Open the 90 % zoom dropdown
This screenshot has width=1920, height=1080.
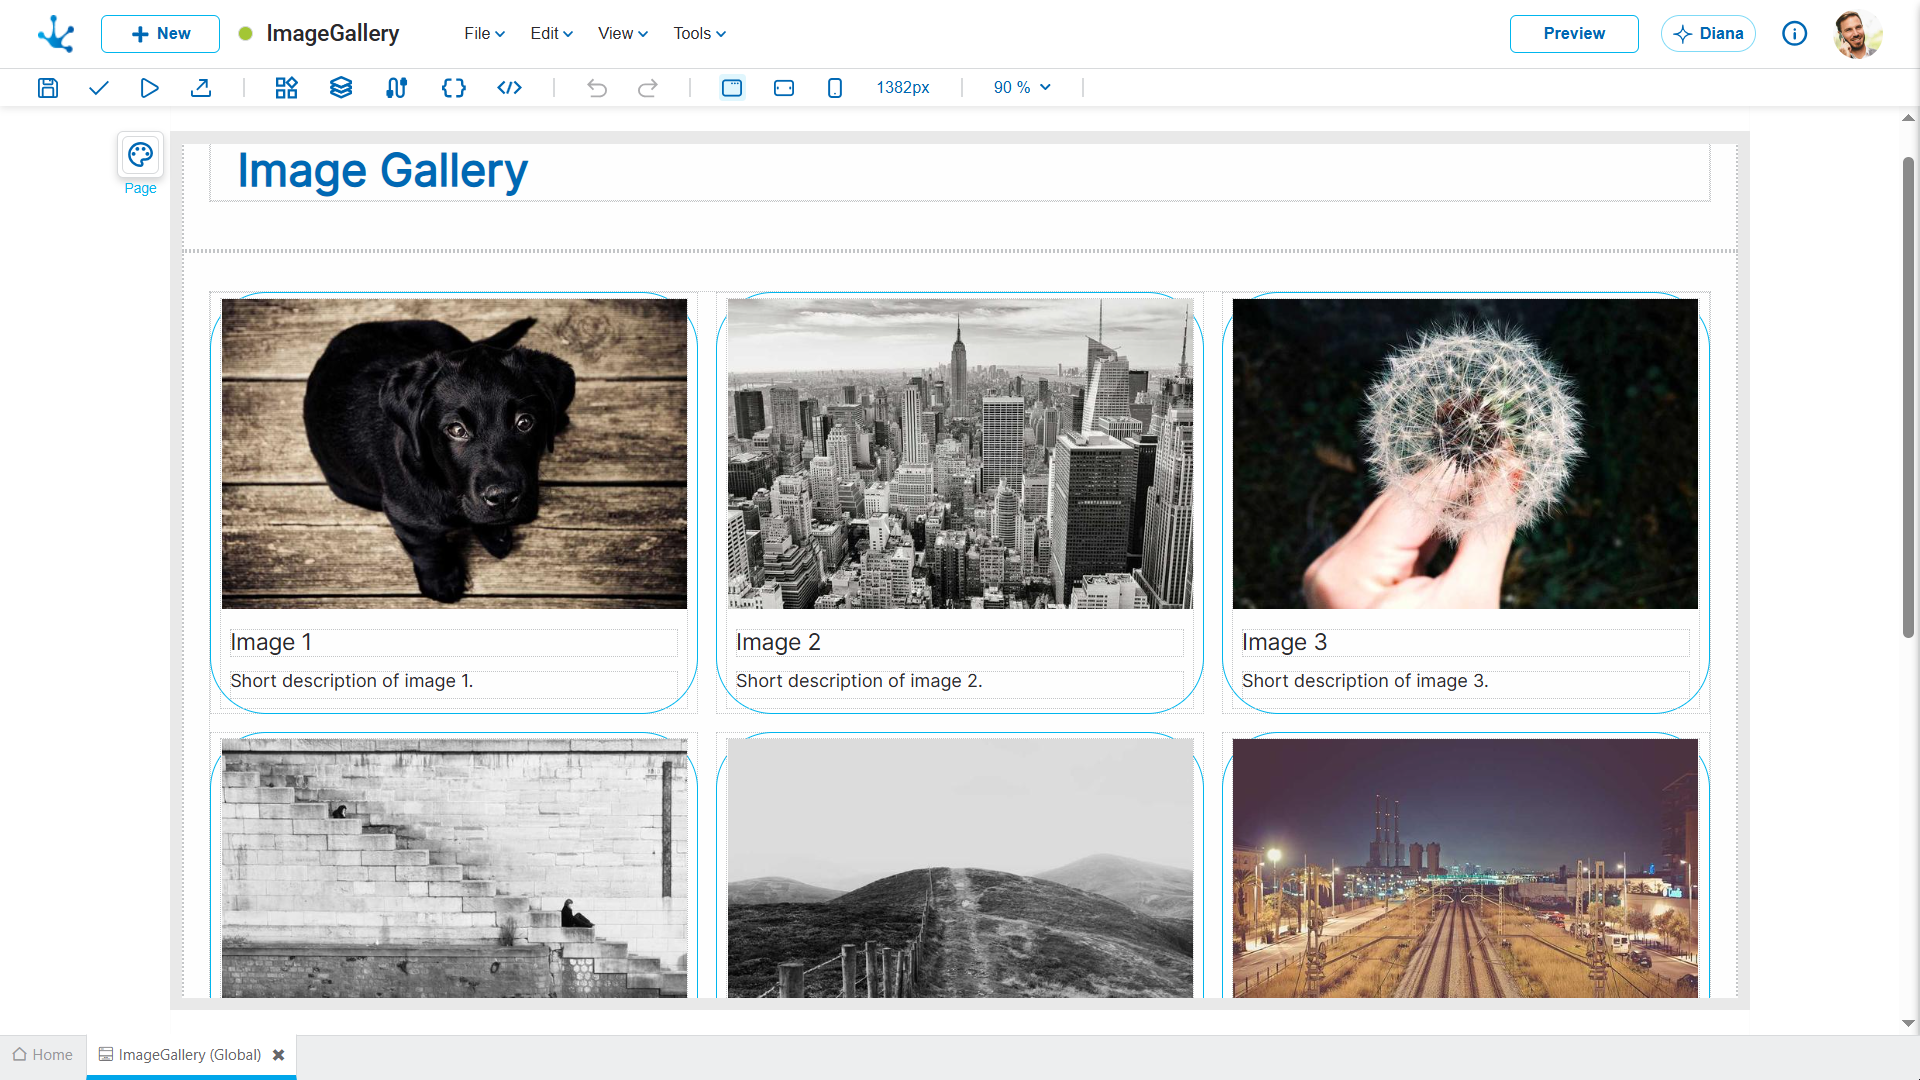click(x=1022, y=88)
